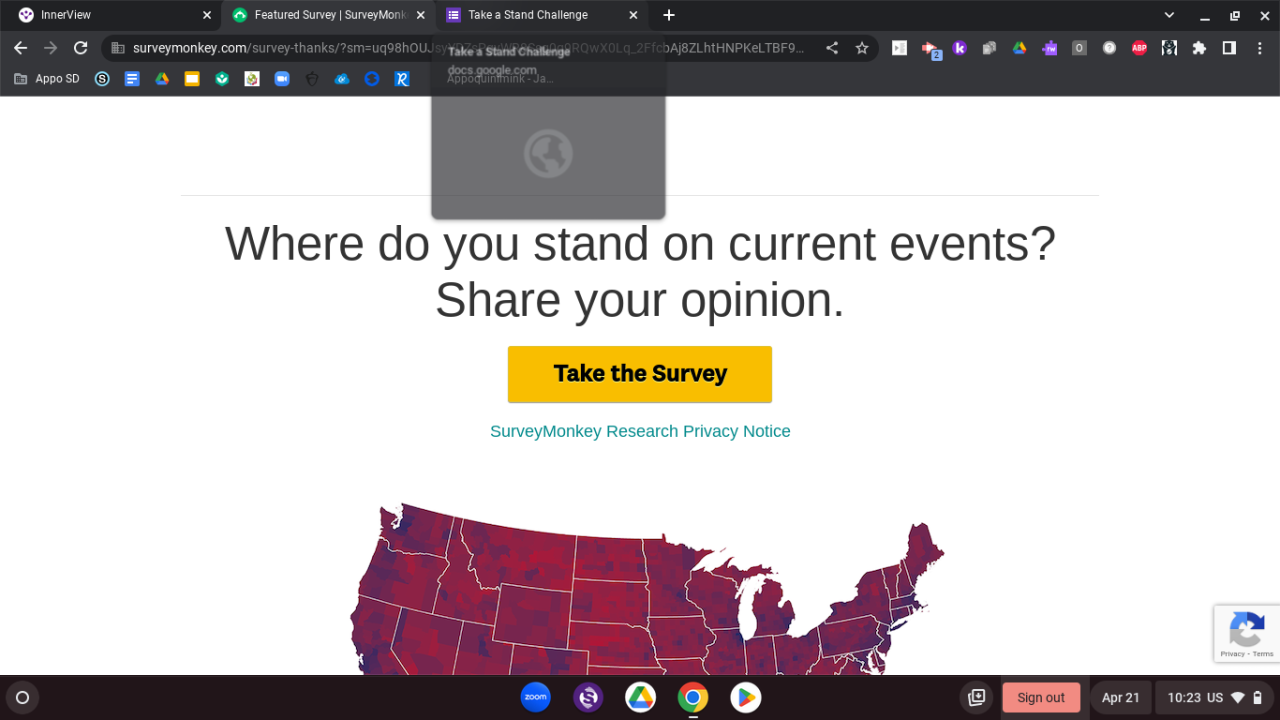
Task: Open Google Play Store from the shelf
Action: [x=745, y=697]
